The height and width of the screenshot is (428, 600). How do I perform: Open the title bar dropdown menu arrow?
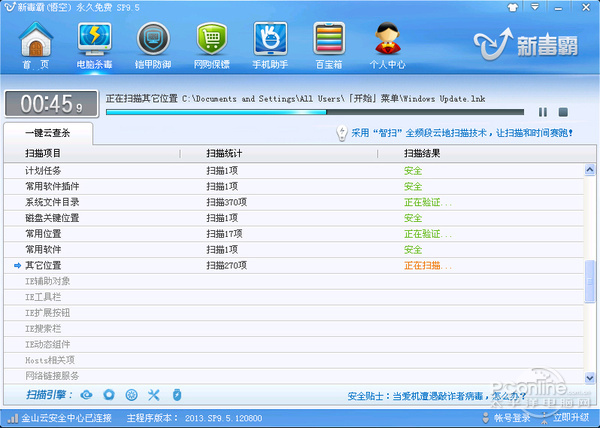[x=535, y=7]
